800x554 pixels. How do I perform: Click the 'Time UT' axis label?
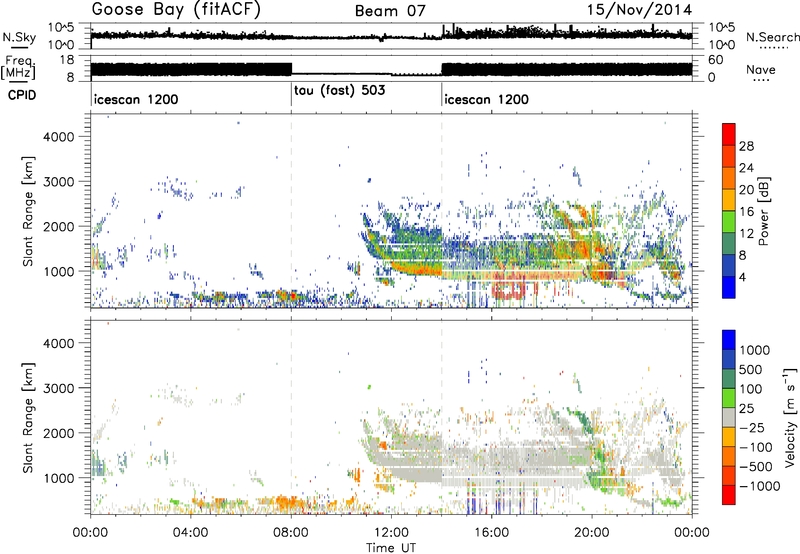(391, 547)
